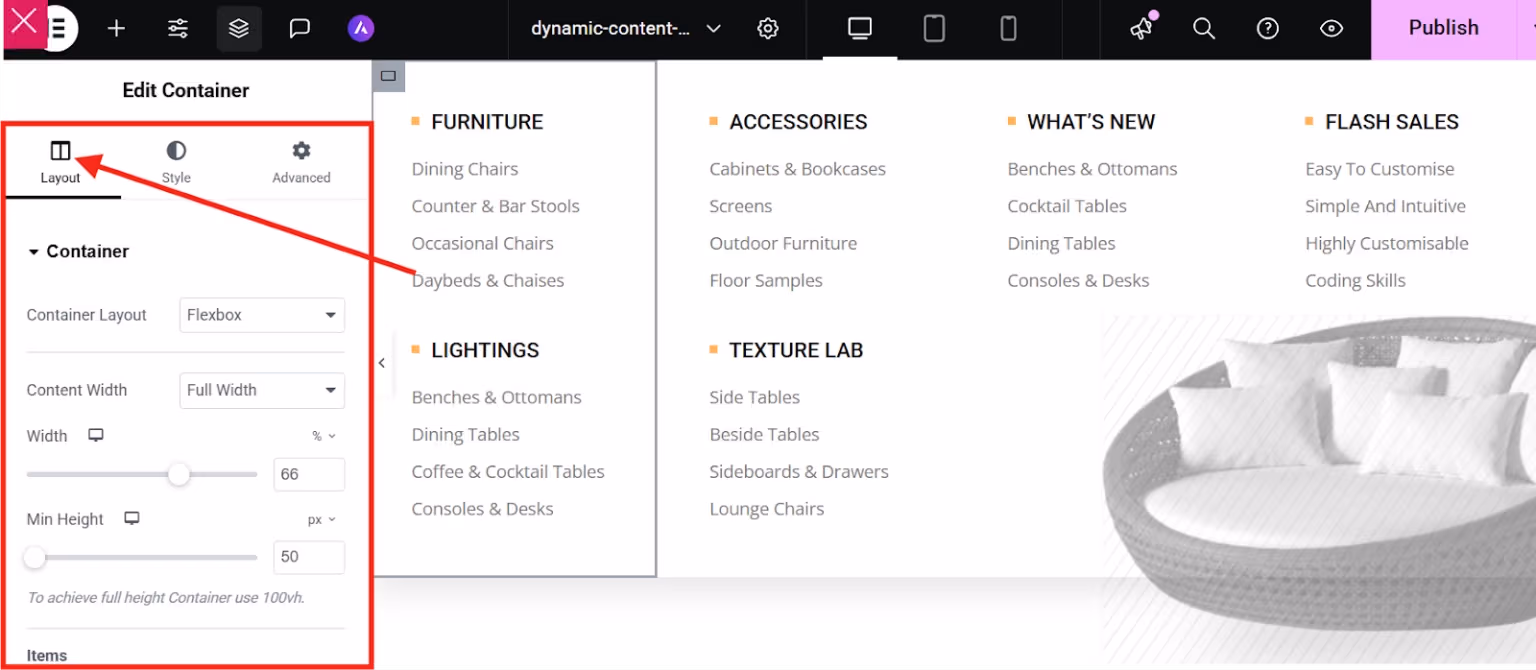The image size is (1536, 670).
Task: Click the Add Element plus icon
Action: (116, 28)
